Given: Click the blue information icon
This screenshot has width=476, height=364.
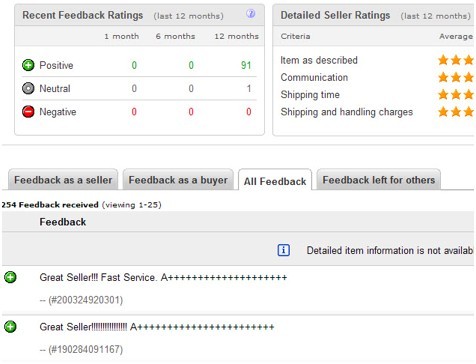Looking at the screenshot, I should point(284,250).
